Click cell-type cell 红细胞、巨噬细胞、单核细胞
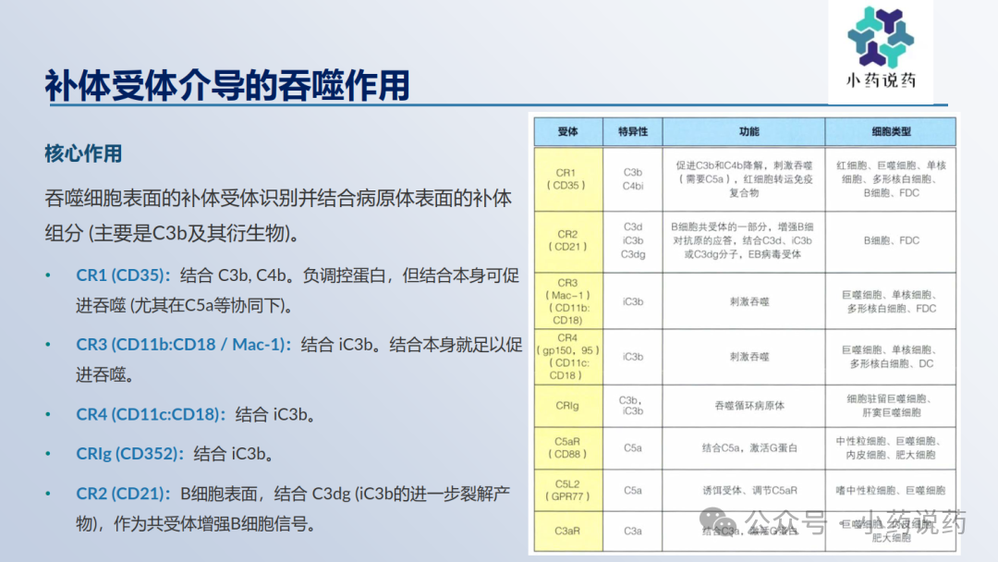Screen dimensions: 998x562 click(891, 179)
